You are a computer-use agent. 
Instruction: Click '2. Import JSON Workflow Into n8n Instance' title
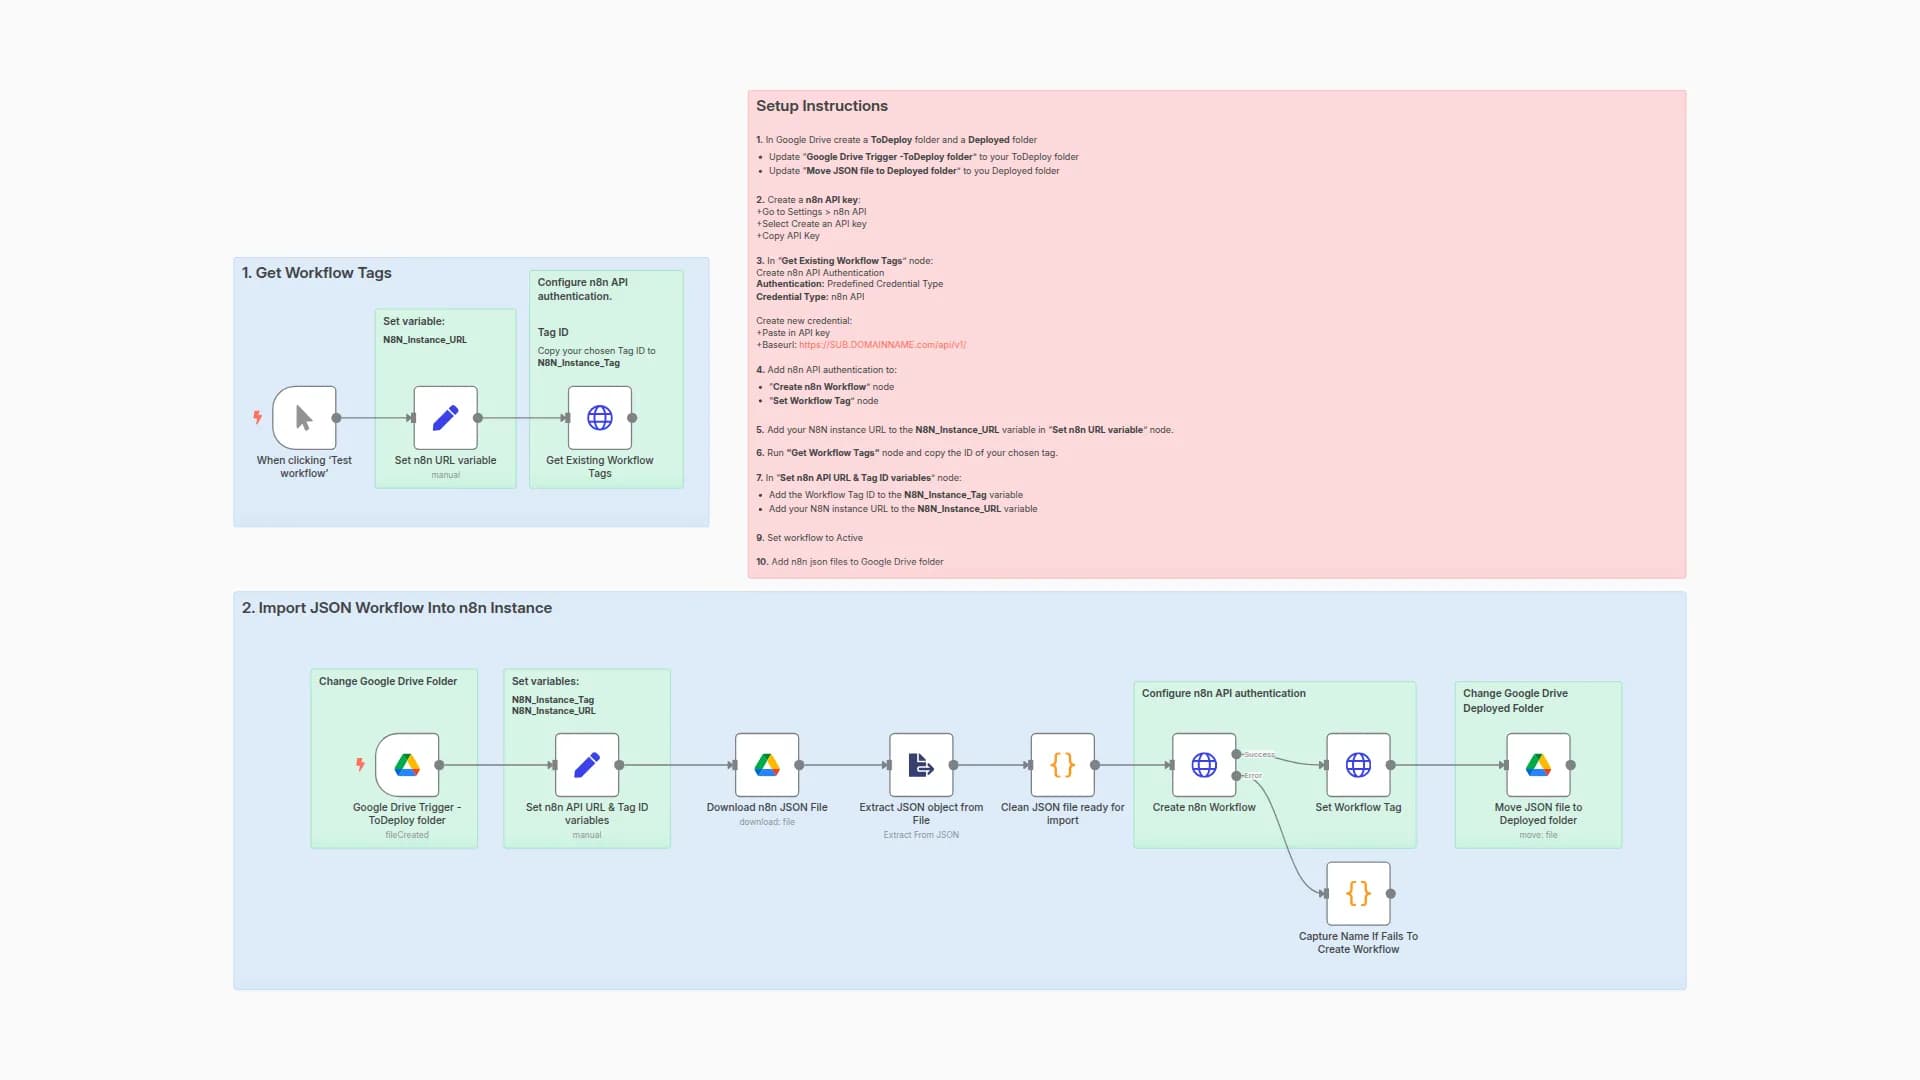click(x=397, y=608)
